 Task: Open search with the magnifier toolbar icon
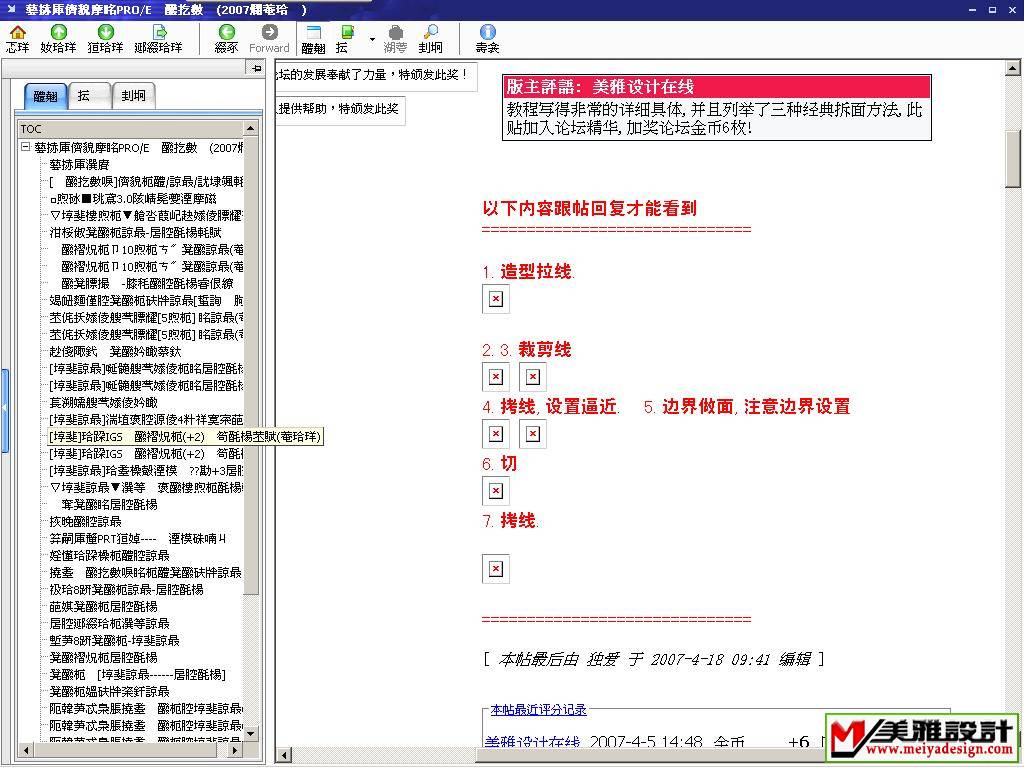point(430,39)
